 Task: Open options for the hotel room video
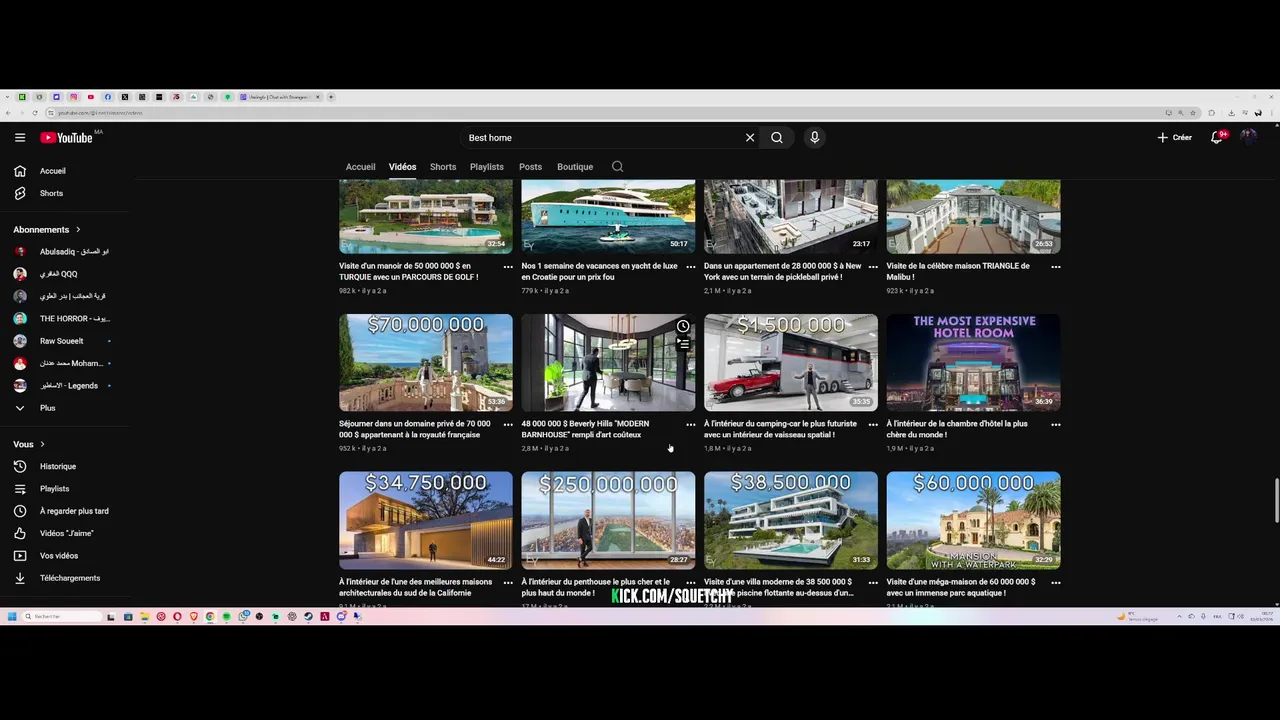tap(1056, 425)
